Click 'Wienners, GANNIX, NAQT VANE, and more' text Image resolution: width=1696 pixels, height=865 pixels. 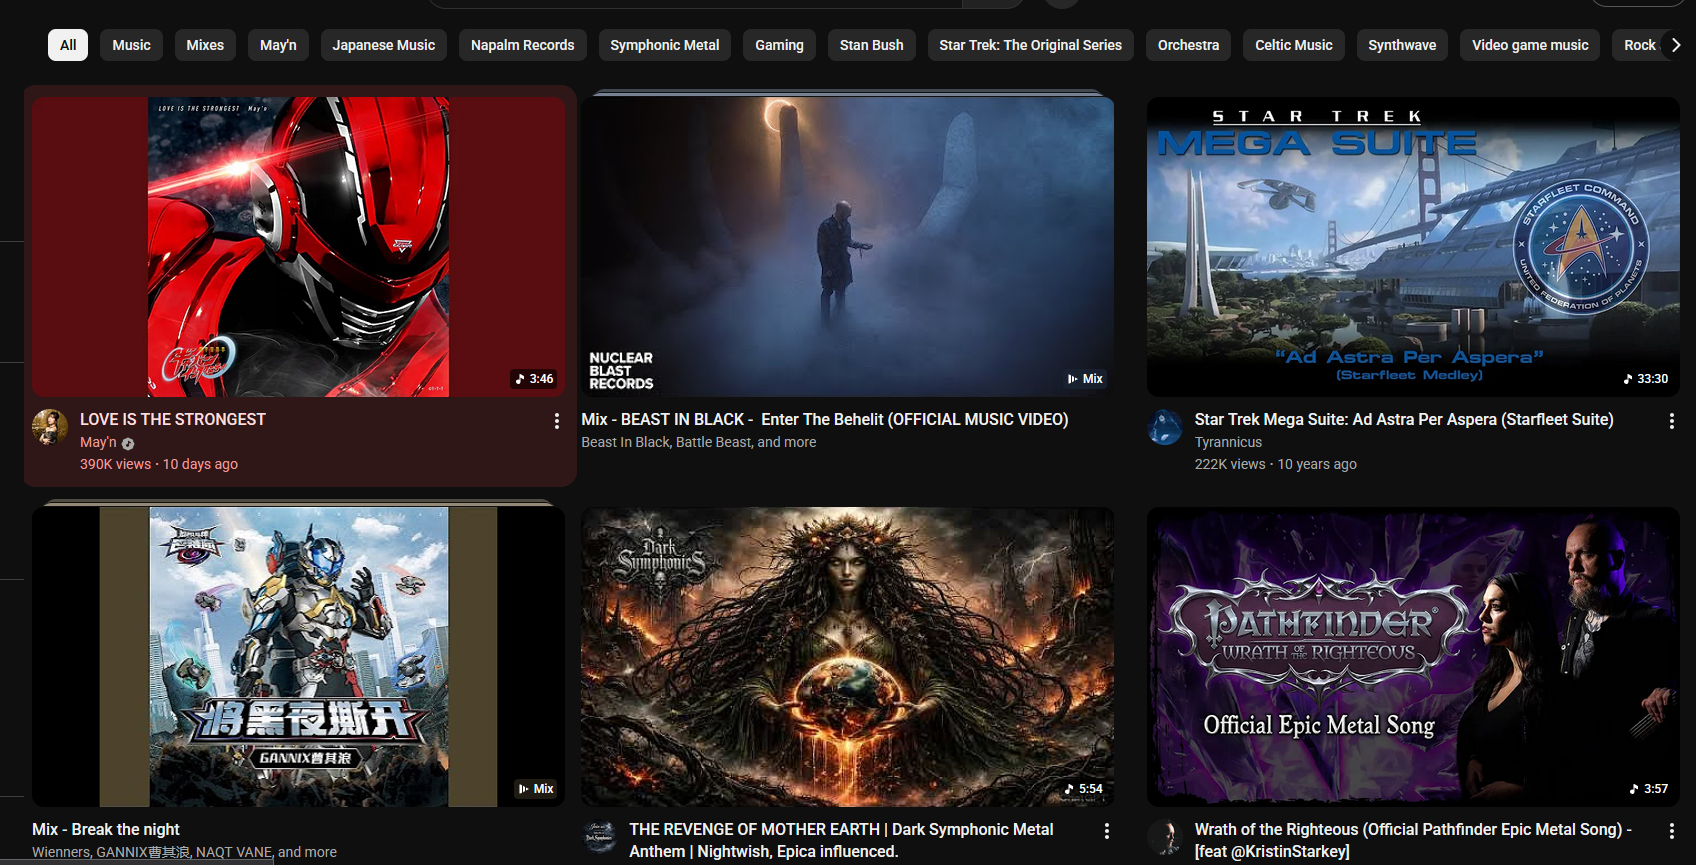[x=184, y=852]
